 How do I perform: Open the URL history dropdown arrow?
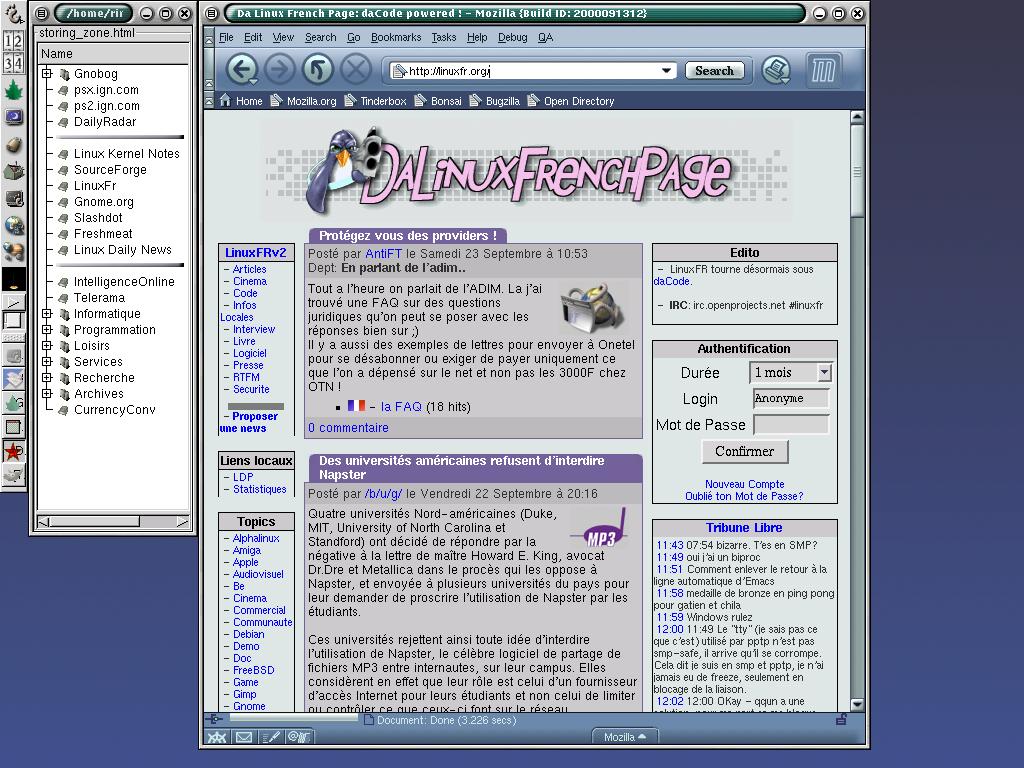(x=667, y=71)
